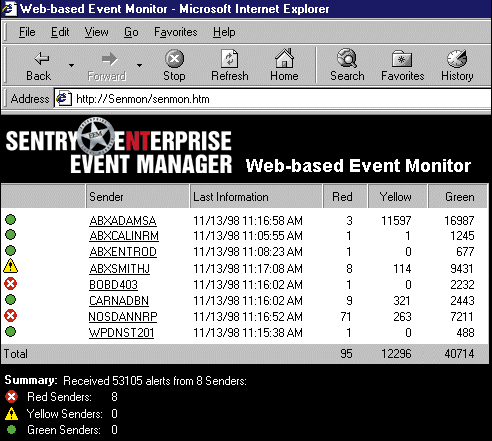The image size is (492, 441).
Task: Open the BOBD403 sender link
Action: (x=113, y=285)
